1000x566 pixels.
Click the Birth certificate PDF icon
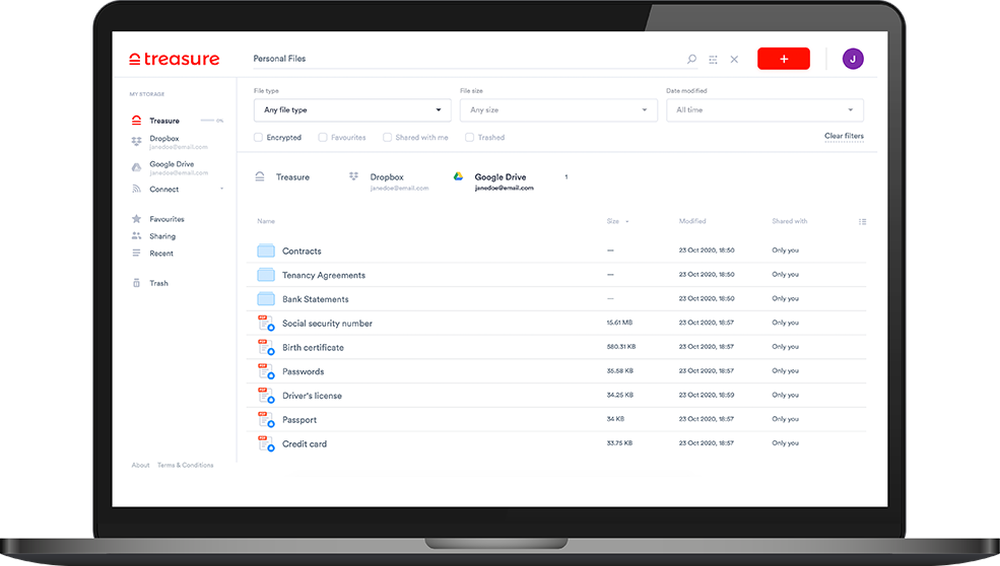tap(266, 347)
